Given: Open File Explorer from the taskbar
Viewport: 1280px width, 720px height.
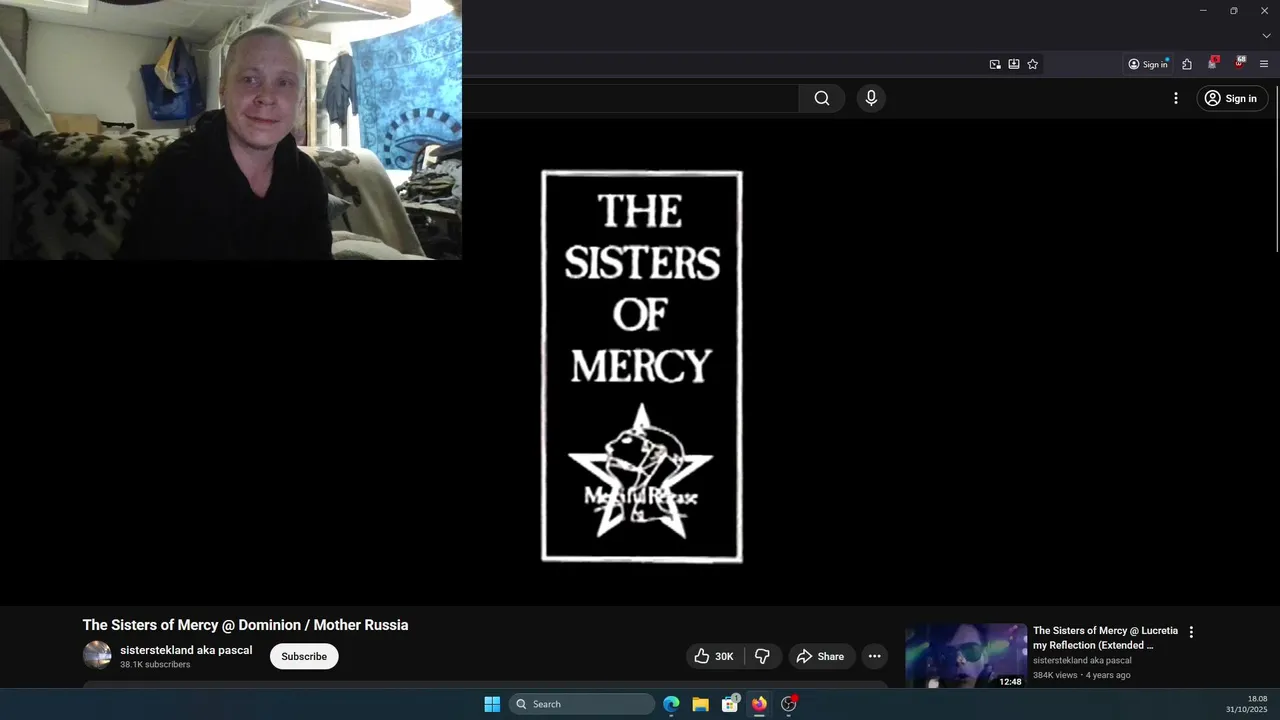Looking at the screenshot, I should pyautogui.click(x=700, y=704).
